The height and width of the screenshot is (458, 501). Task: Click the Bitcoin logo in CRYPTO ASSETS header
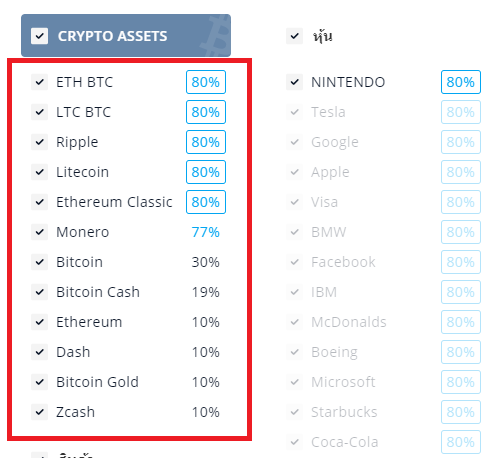214,36
